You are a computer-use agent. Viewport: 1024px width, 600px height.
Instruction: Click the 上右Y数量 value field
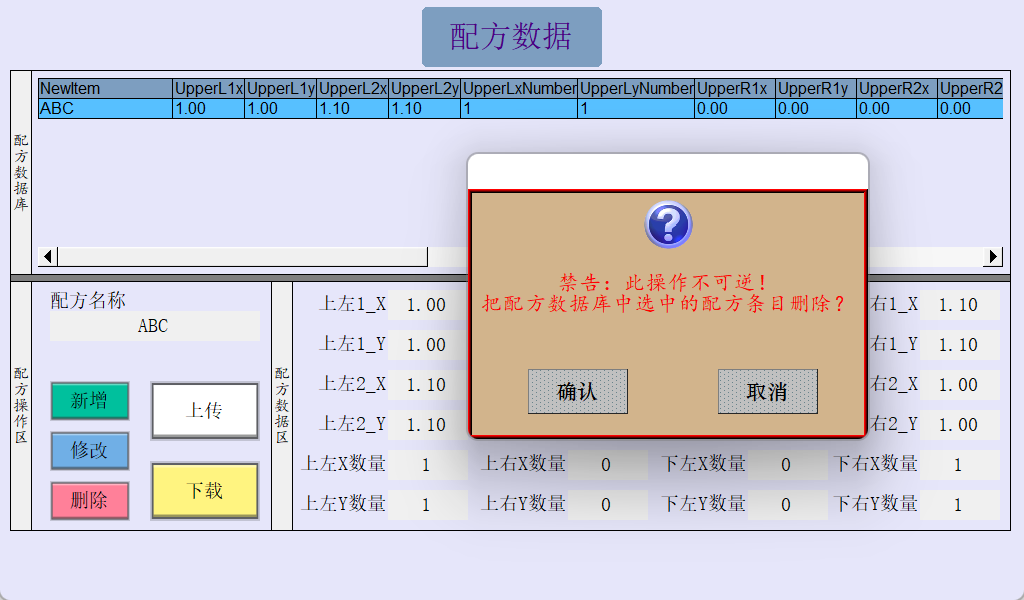606,505
